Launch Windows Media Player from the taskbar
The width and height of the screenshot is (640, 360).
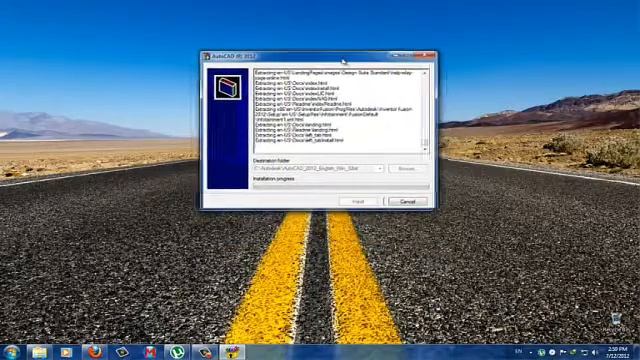click(67, 352)
